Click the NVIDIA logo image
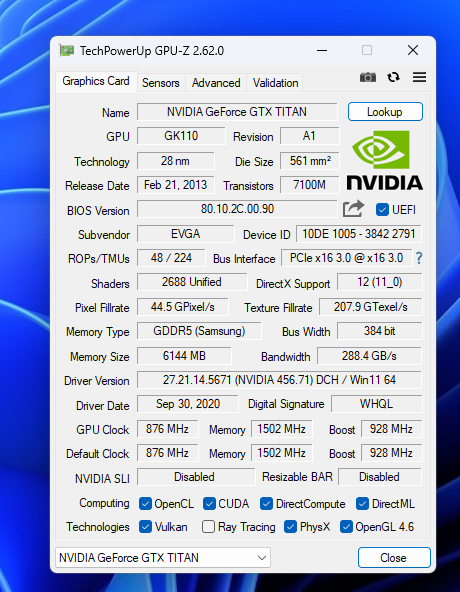The width and height of the screenshot is (460, 592). [x=384, y=160]
